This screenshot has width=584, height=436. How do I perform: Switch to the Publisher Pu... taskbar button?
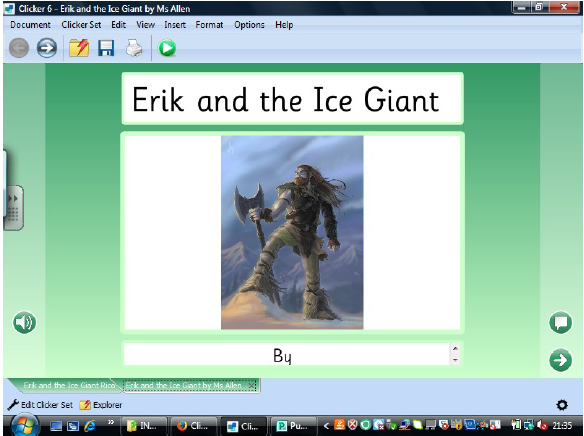pyautogui.click(x=293, y=426)
